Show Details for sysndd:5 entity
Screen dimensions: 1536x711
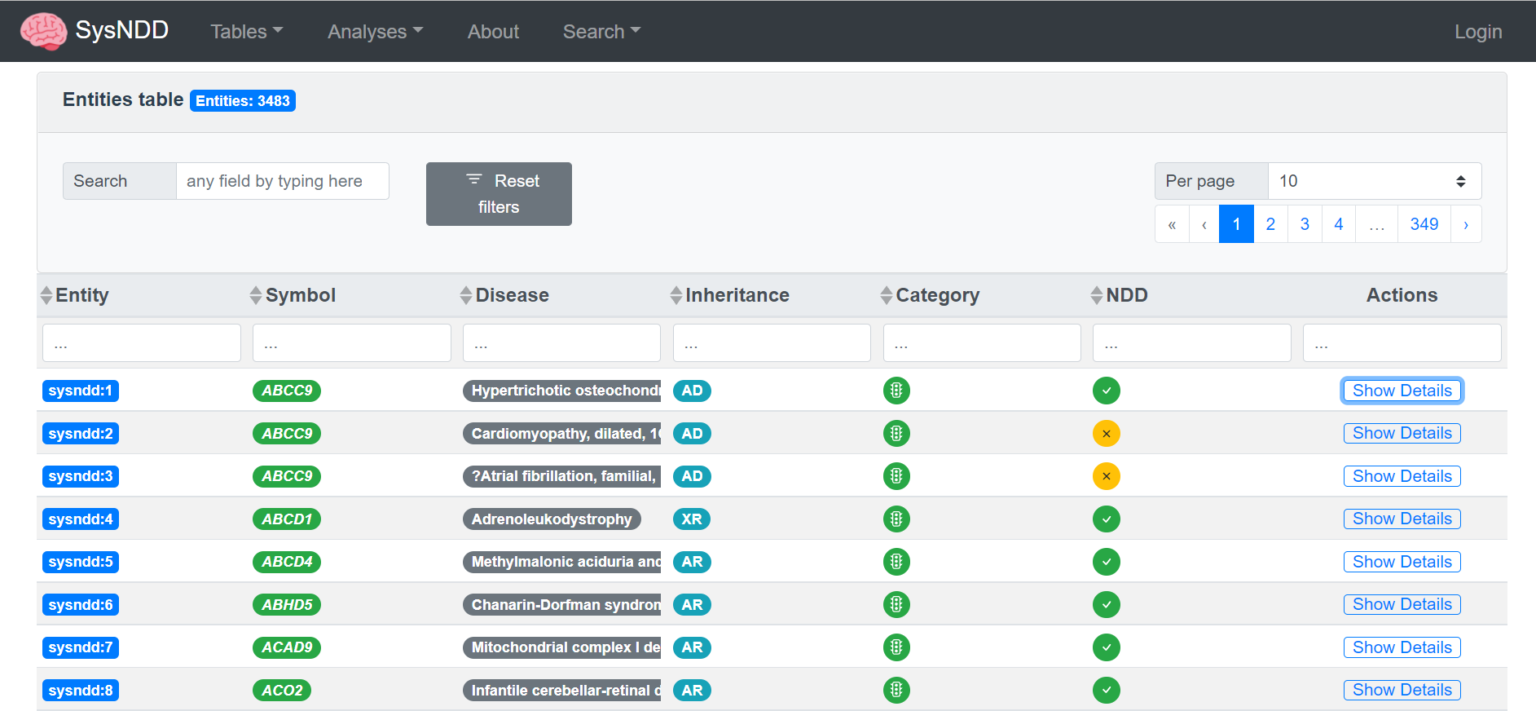pos(1401,562)
